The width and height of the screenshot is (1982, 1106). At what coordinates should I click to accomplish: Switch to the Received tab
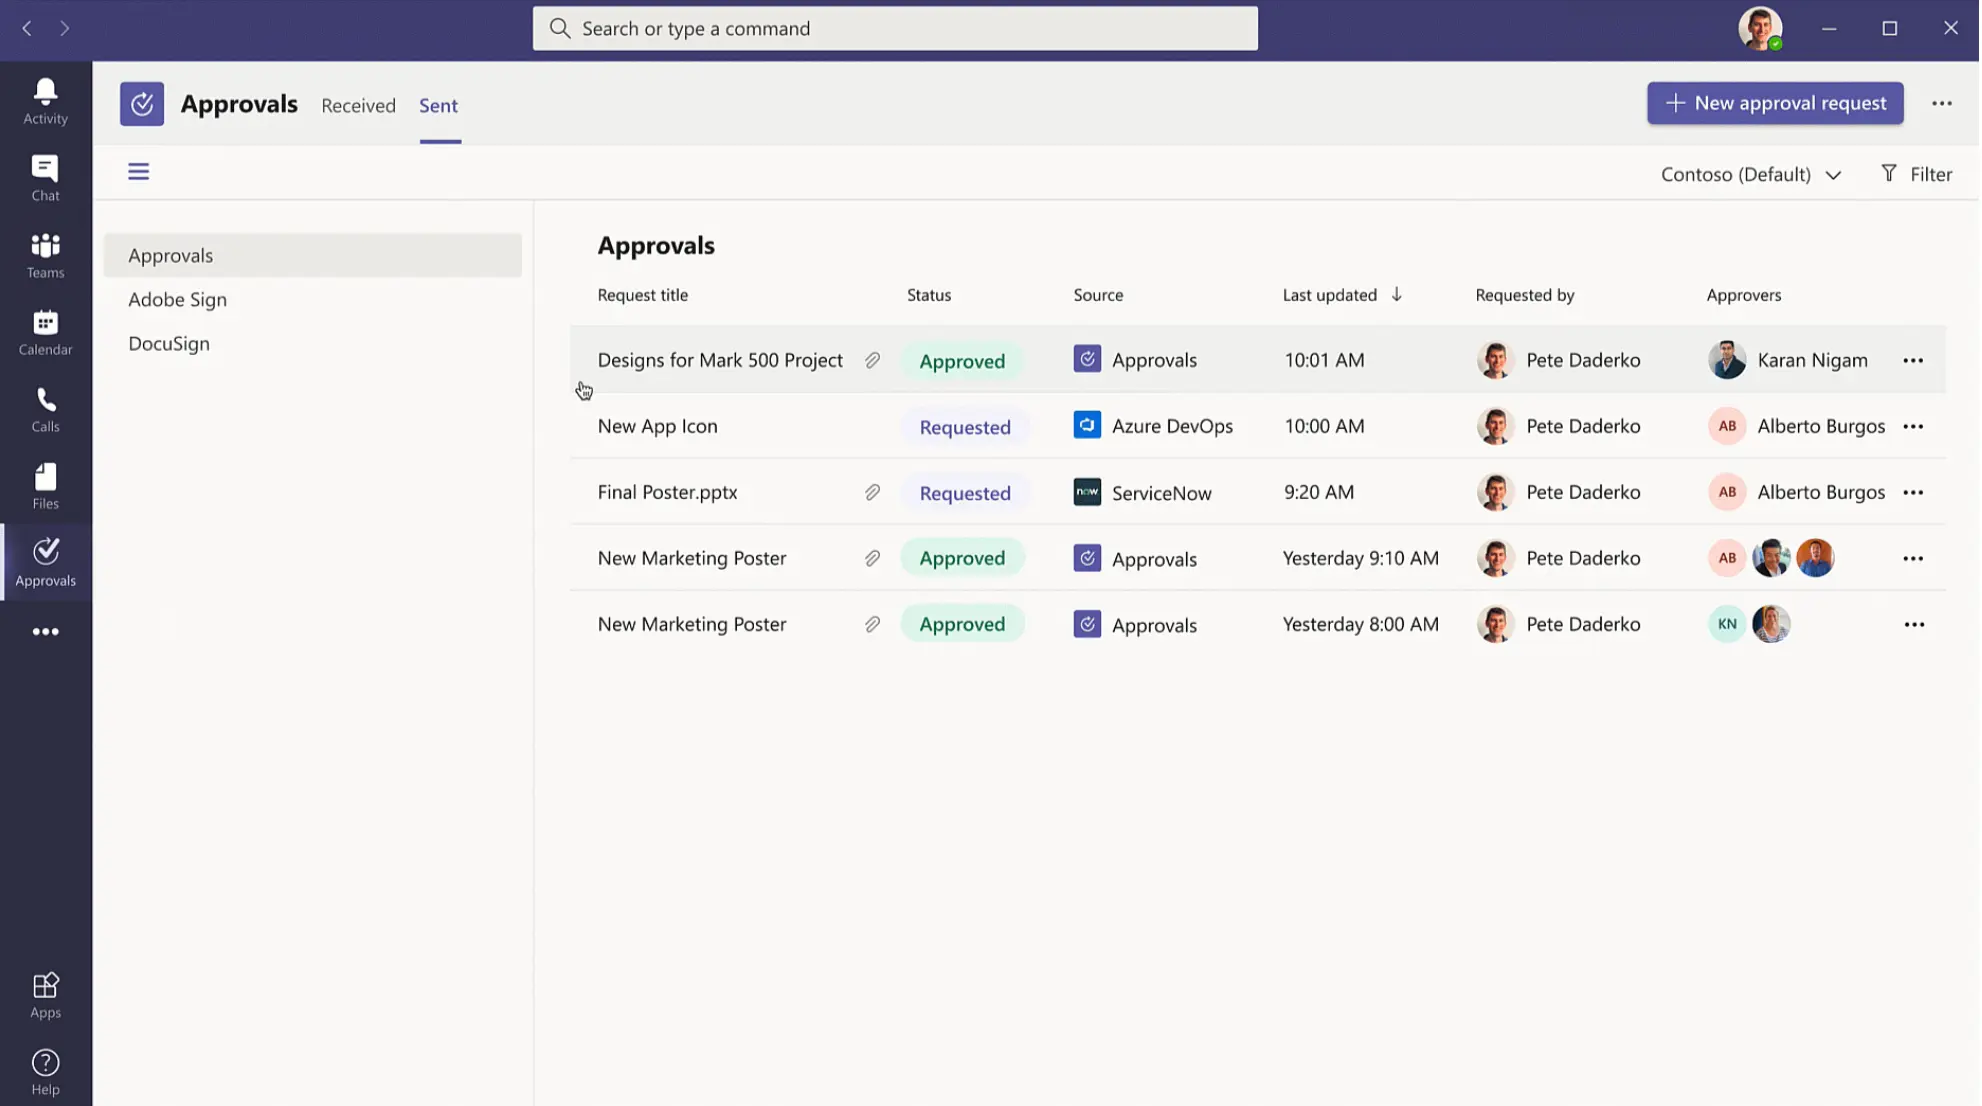click(358, 105)
